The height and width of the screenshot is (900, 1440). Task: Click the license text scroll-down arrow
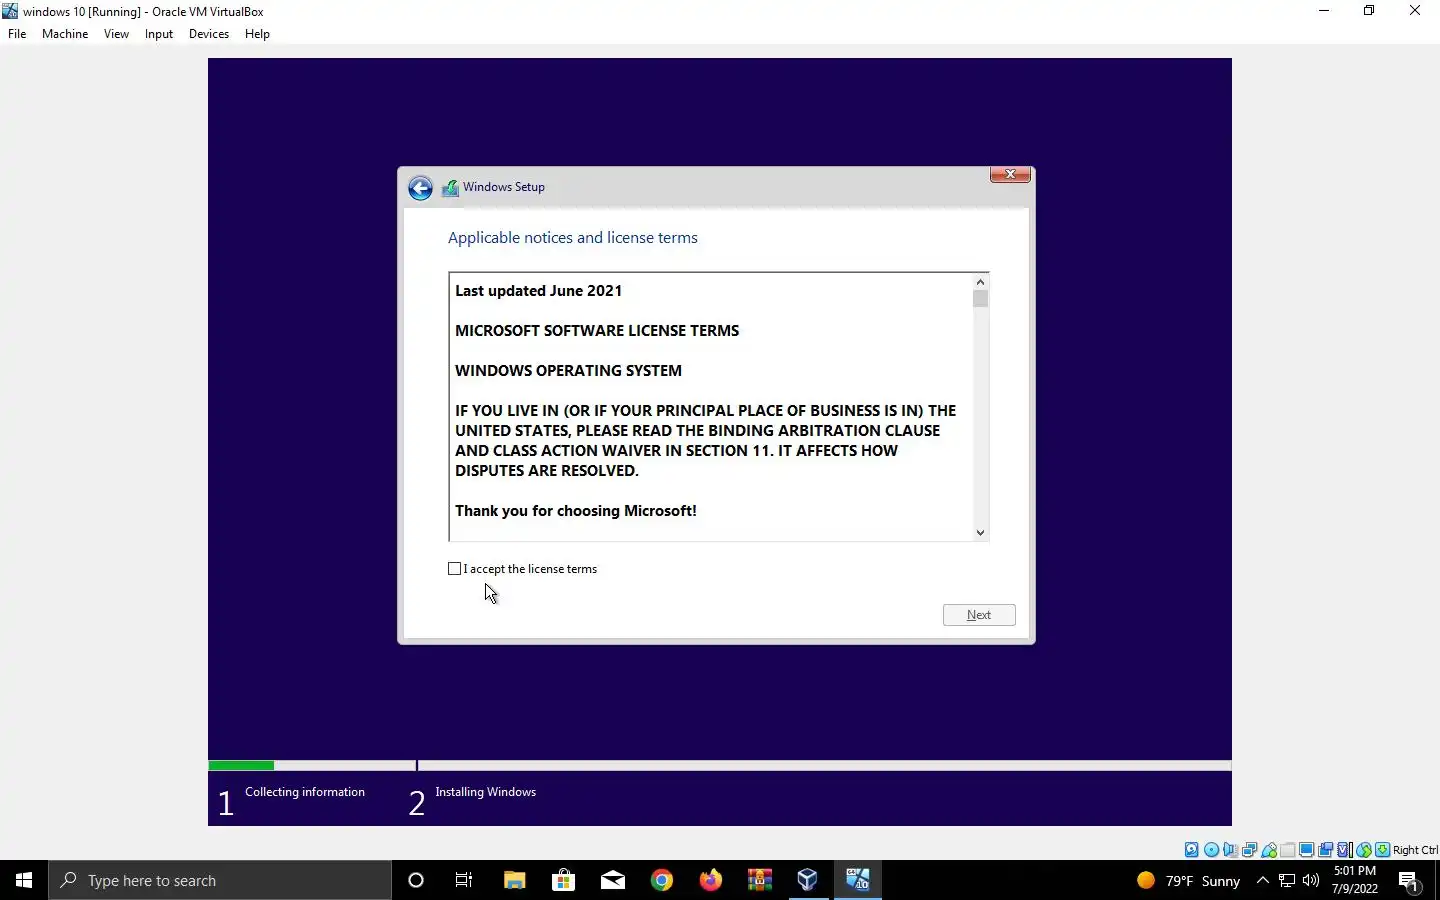tap(980, 532)
